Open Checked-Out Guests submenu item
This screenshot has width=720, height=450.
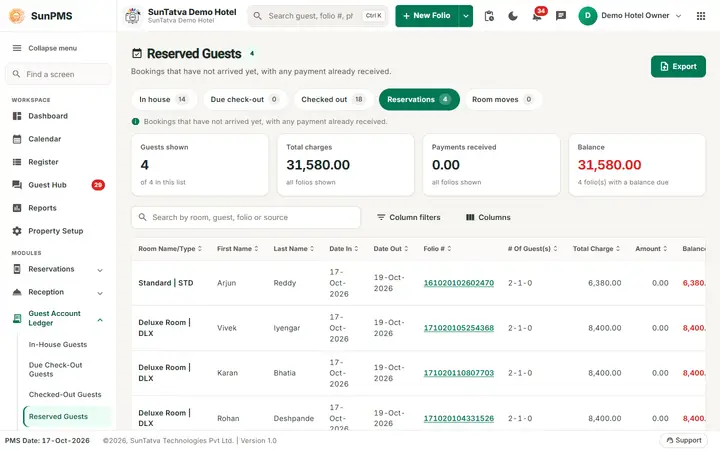pos(65,395)
